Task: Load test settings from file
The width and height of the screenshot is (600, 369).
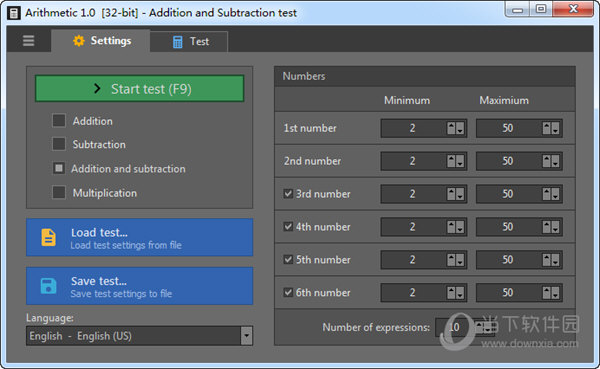Action: (140, 237)
